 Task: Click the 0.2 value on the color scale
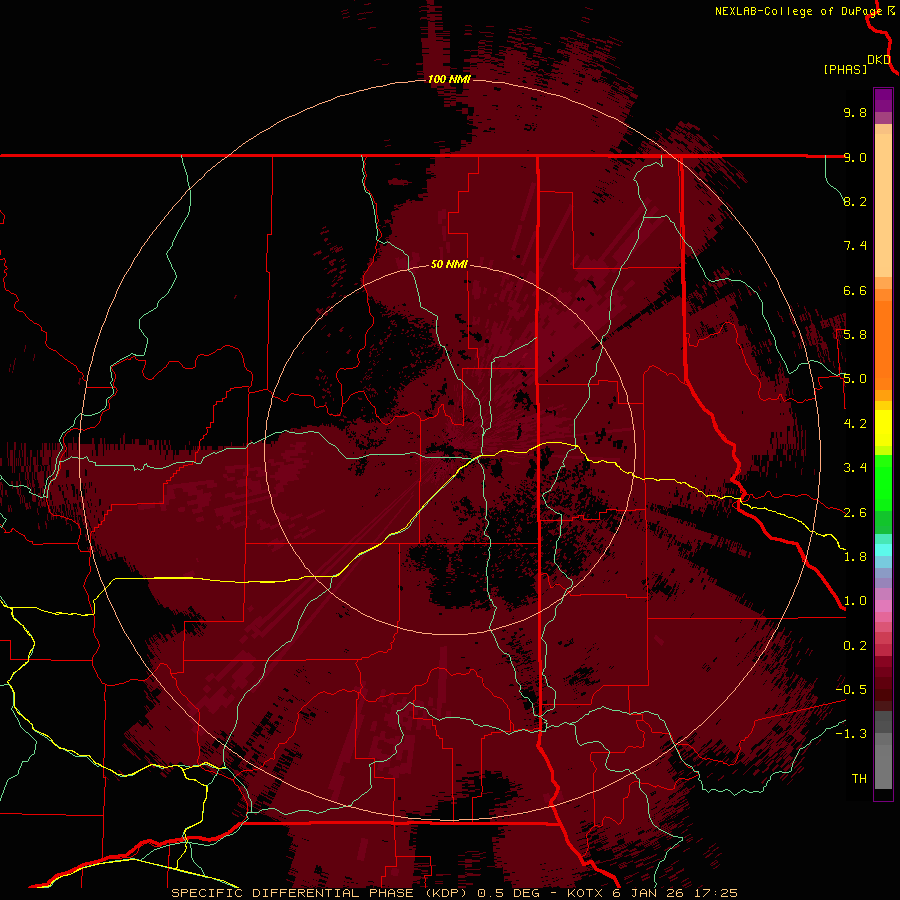(855, 646)
